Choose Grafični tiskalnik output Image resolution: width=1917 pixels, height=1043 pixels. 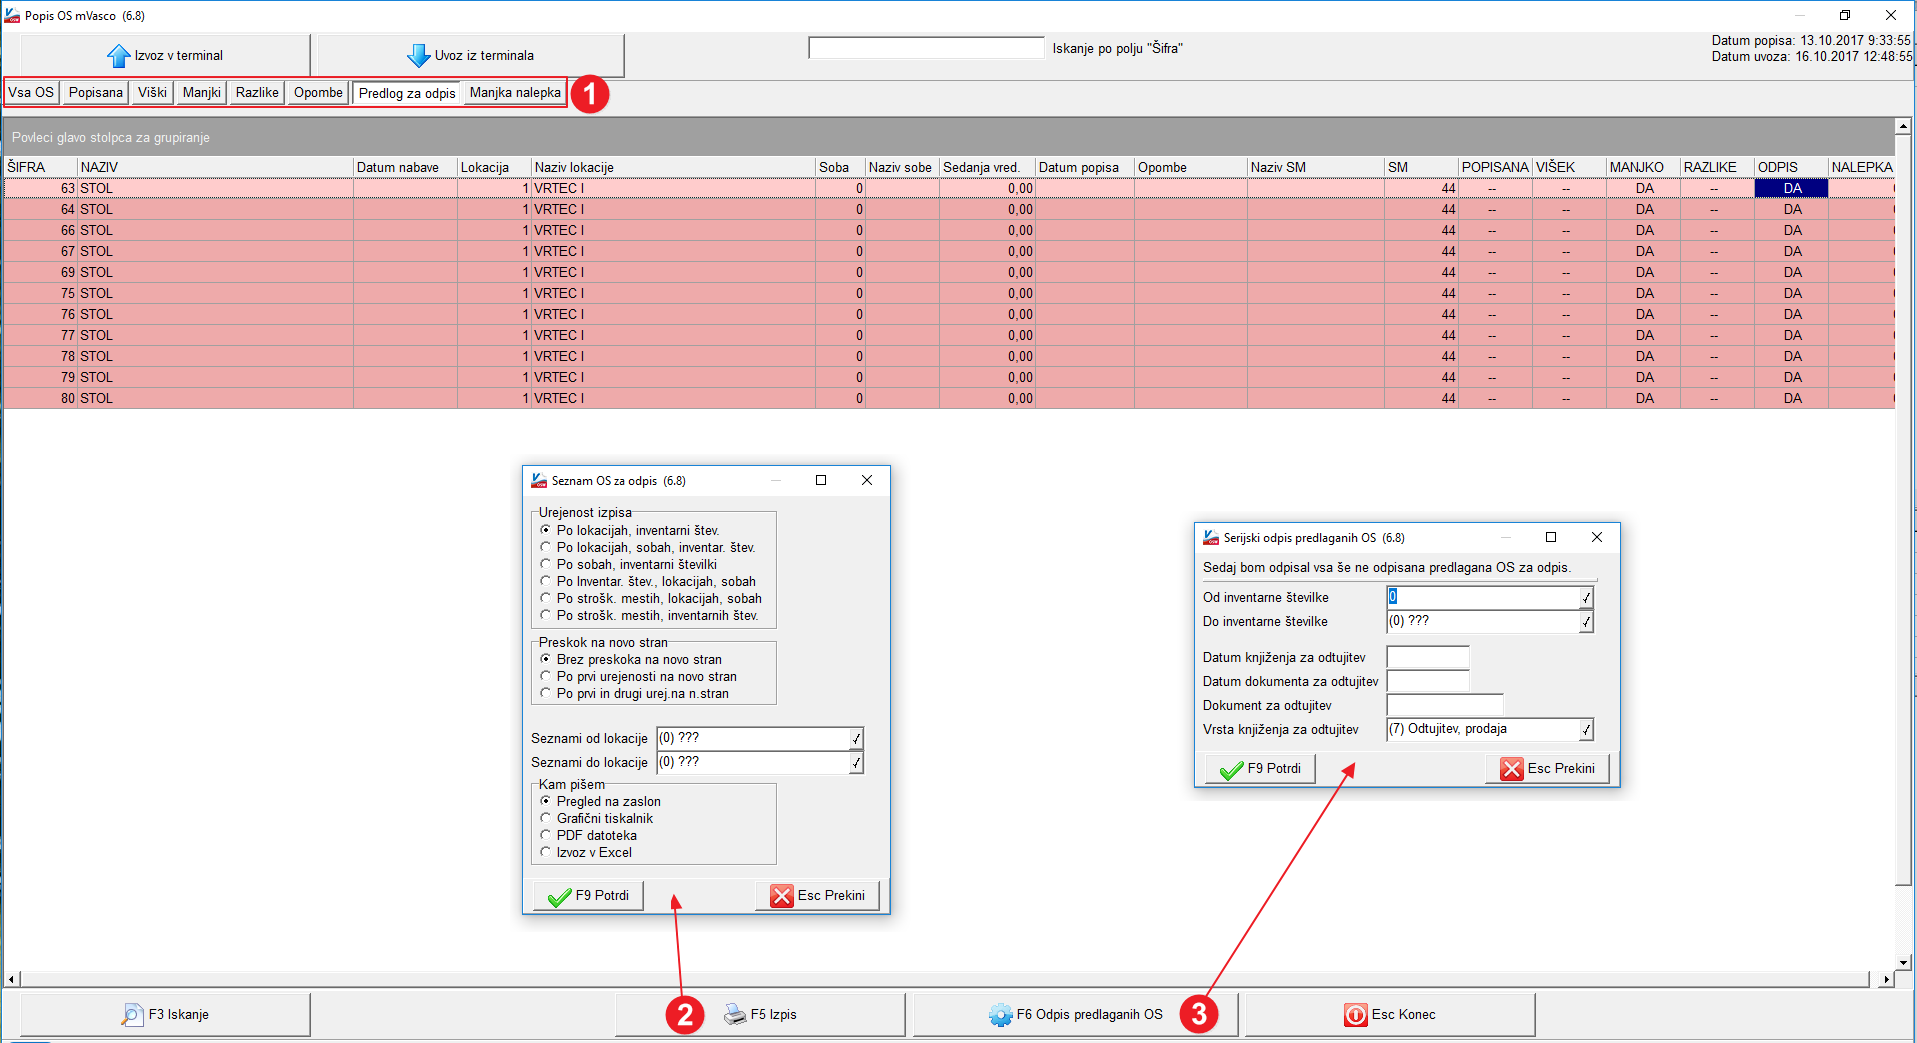point(545,818)
